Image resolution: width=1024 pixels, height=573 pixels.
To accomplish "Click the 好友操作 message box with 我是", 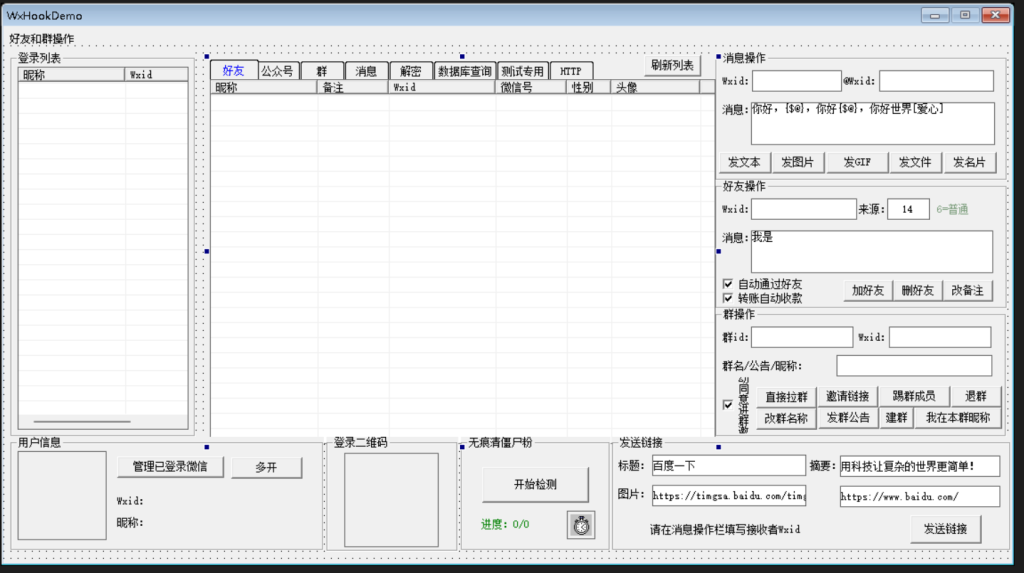I will [x=872, y=251].
